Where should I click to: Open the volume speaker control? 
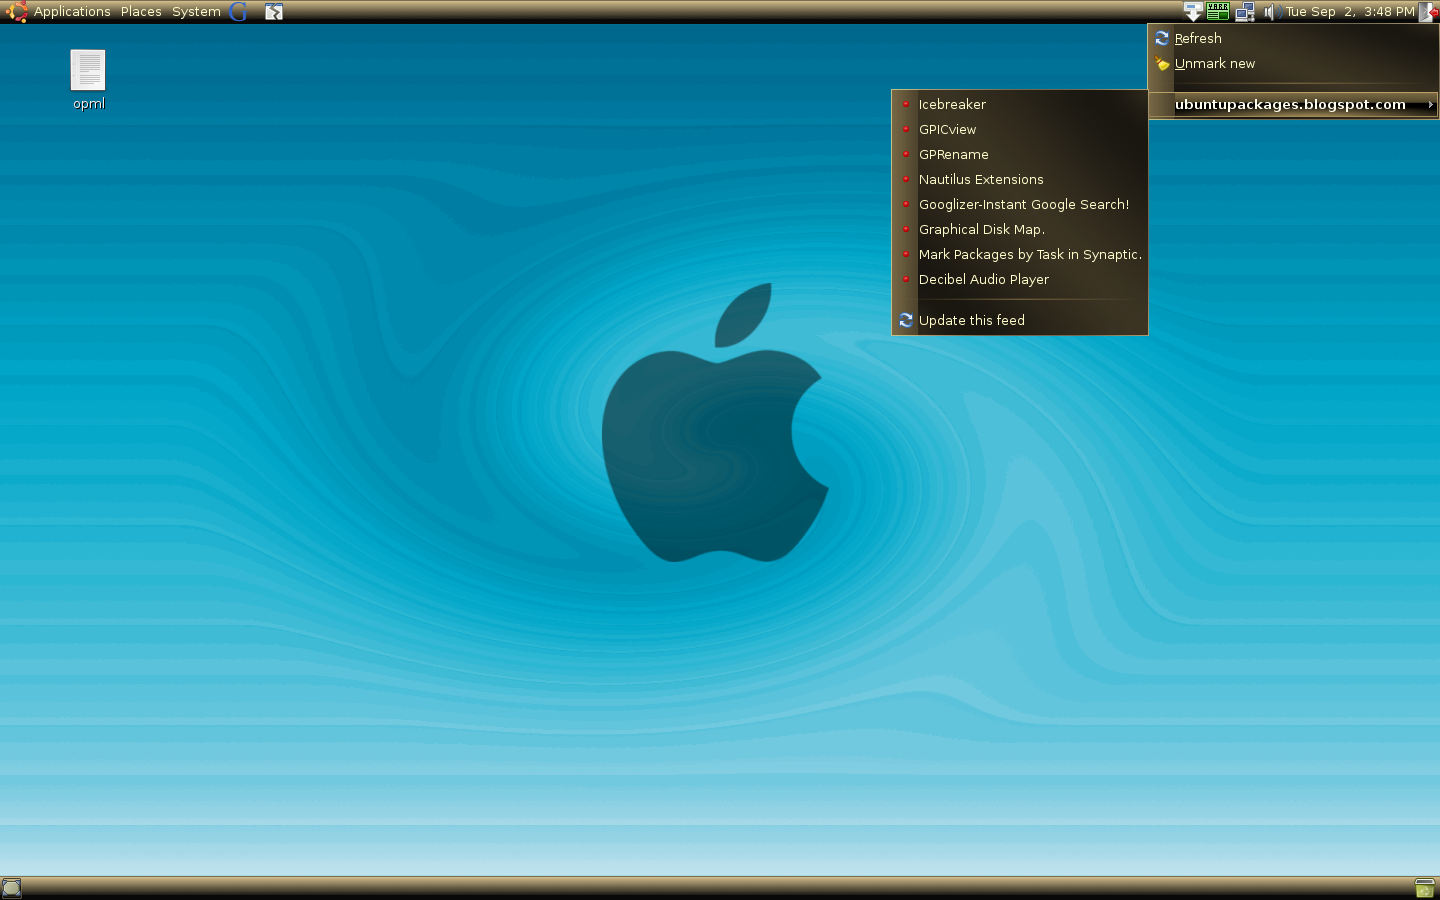[1270, 12]
